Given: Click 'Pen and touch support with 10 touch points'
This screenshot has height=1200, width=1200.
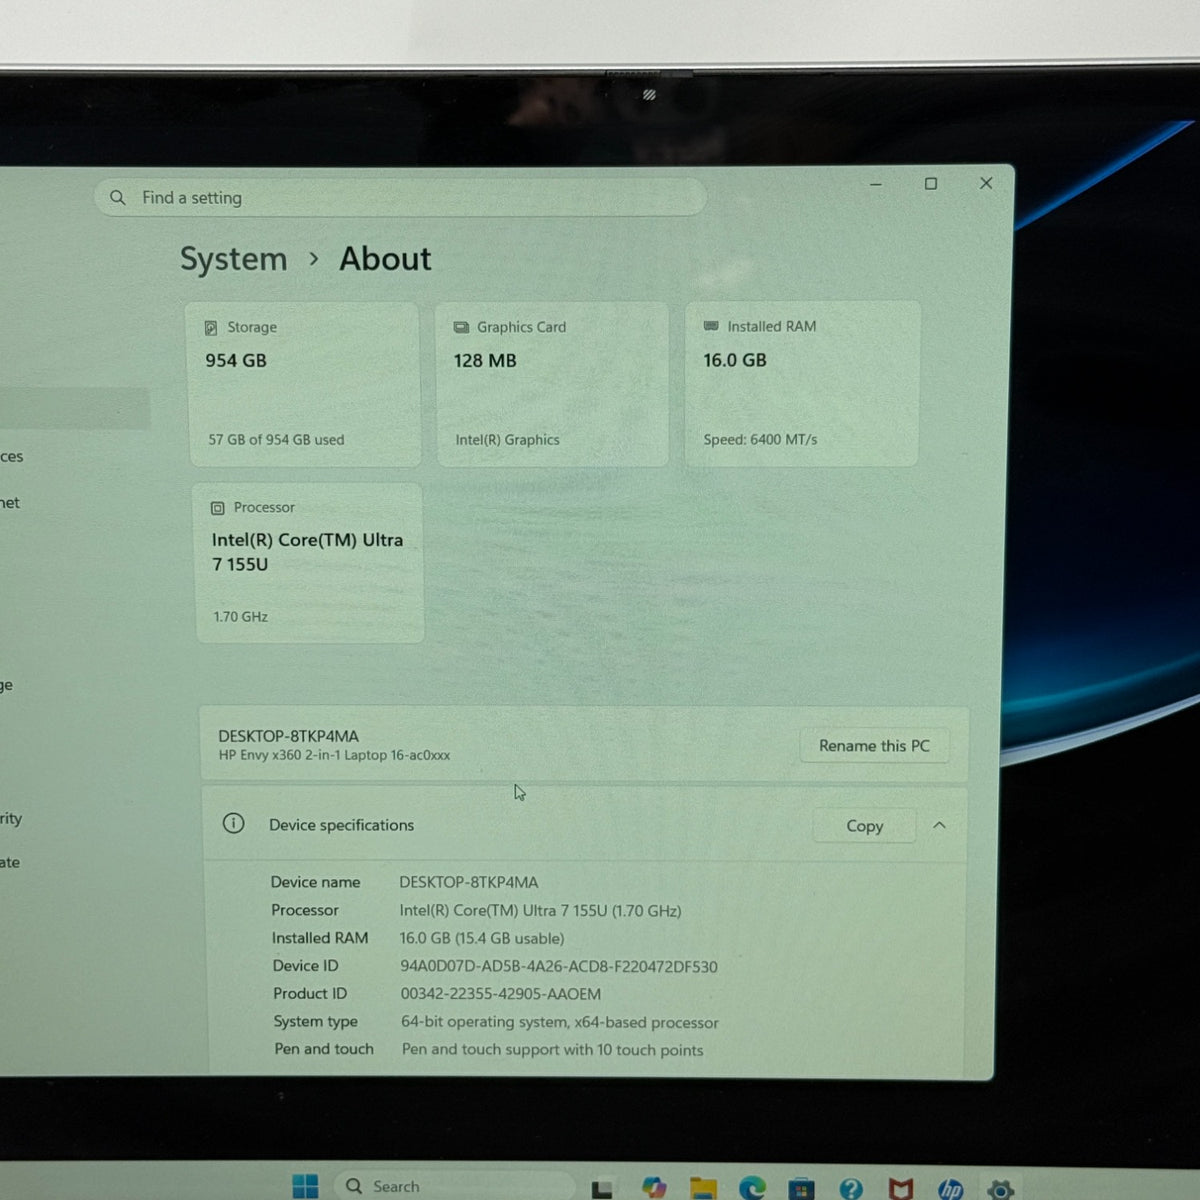Looking at the screenshot, I should pos(552,1050).
